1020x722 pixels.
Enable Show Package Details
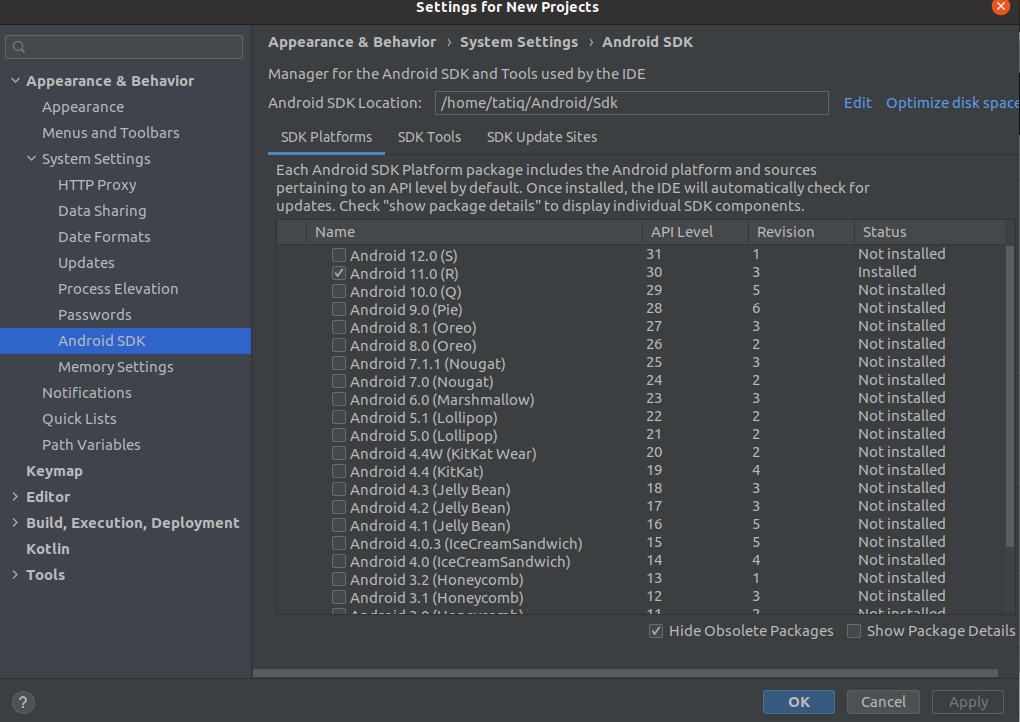[854, 630]
